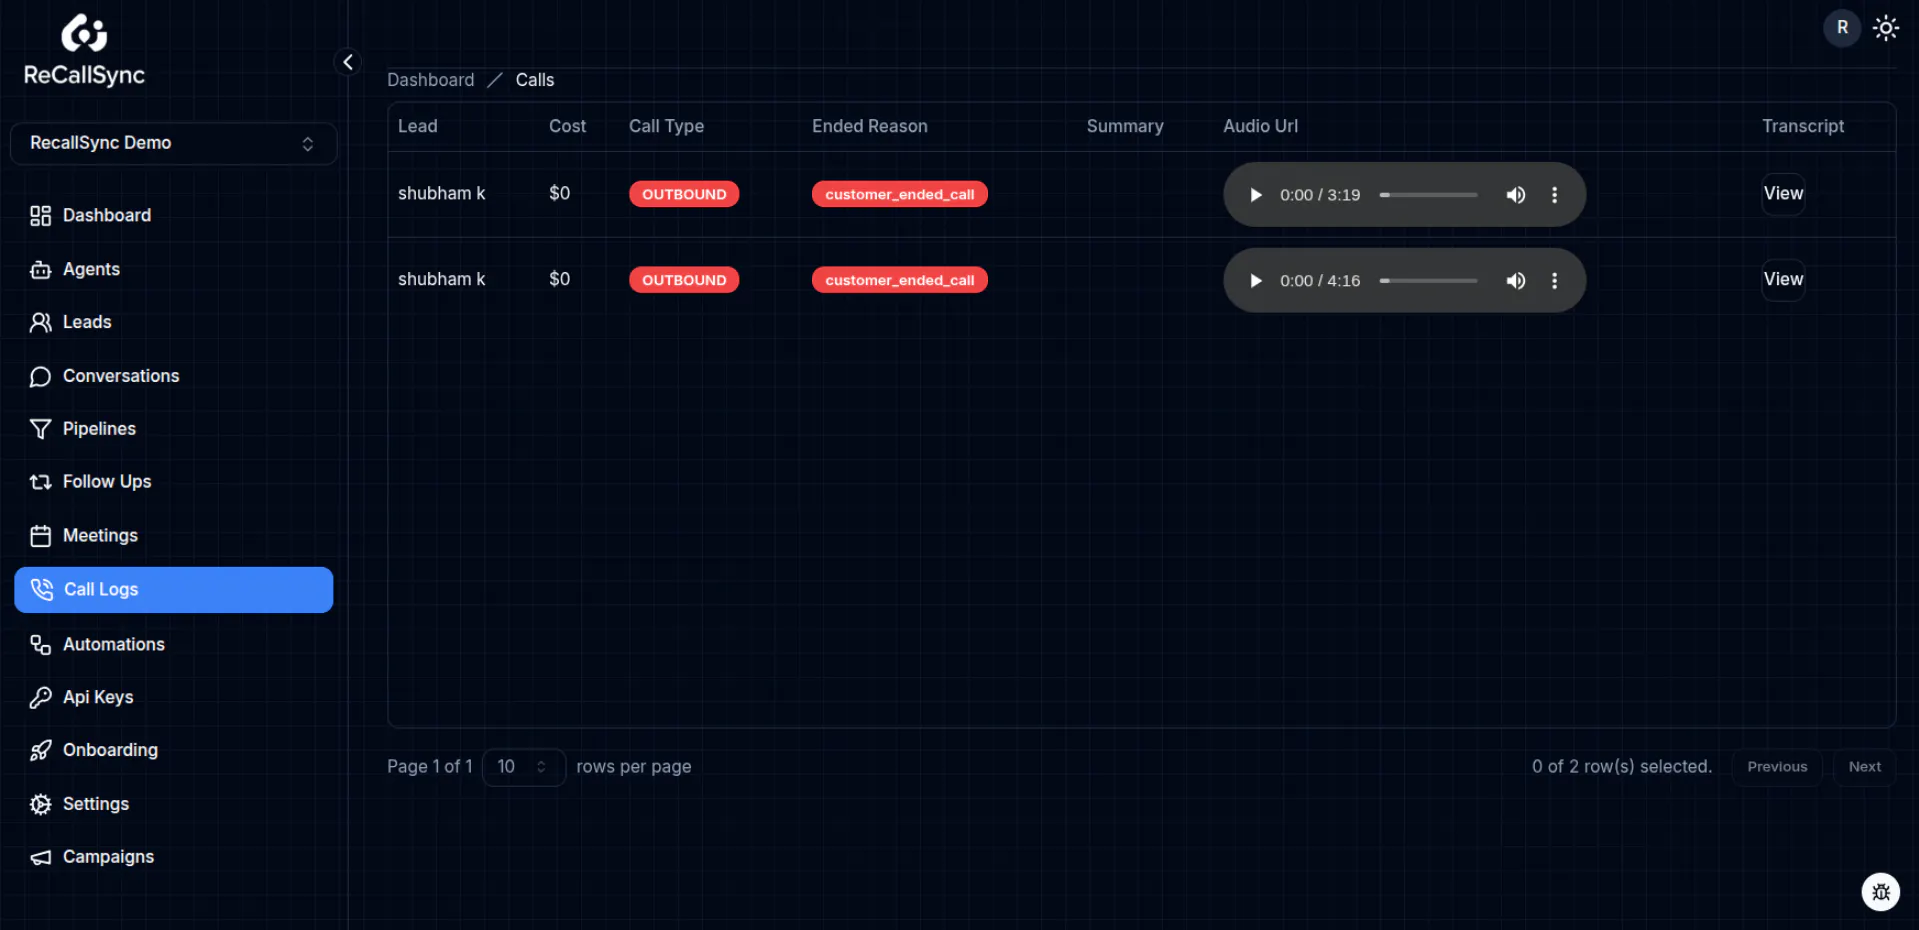Open Dashboard in the sidebar
The image size is (1919, 930).
point(173,215)
